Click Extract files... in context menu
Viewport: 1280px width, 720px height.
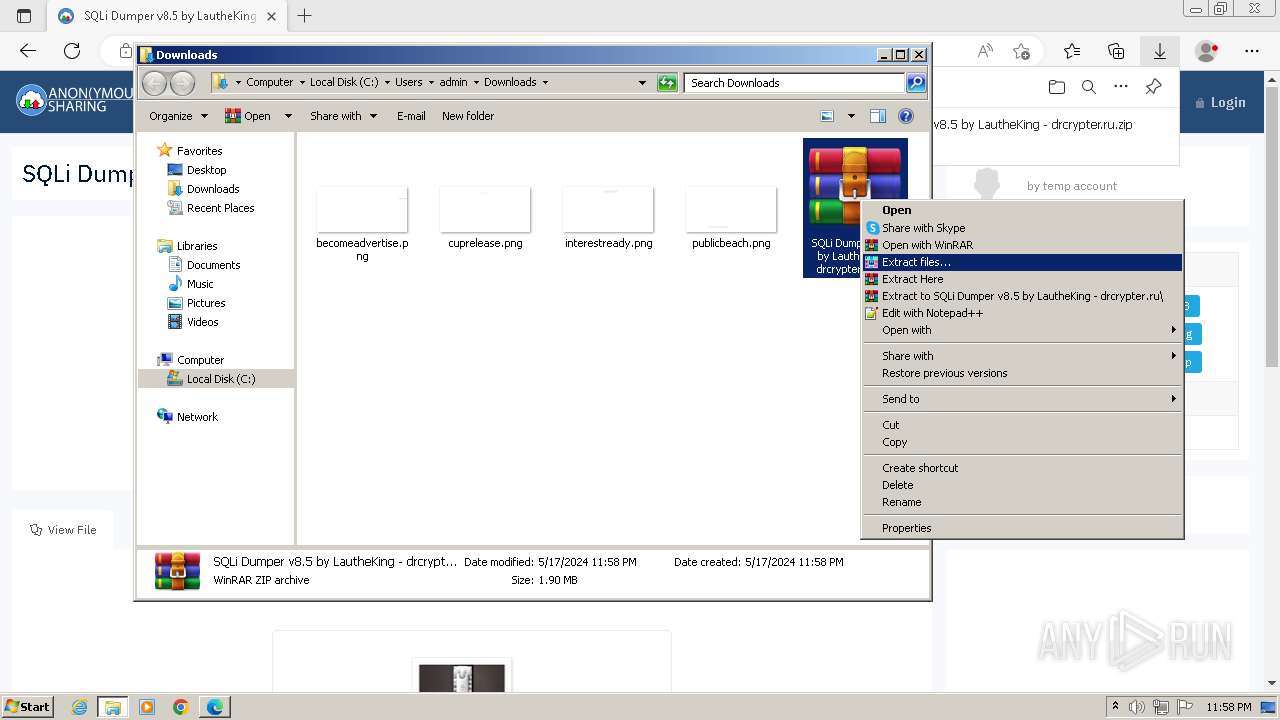(1022, 262)
